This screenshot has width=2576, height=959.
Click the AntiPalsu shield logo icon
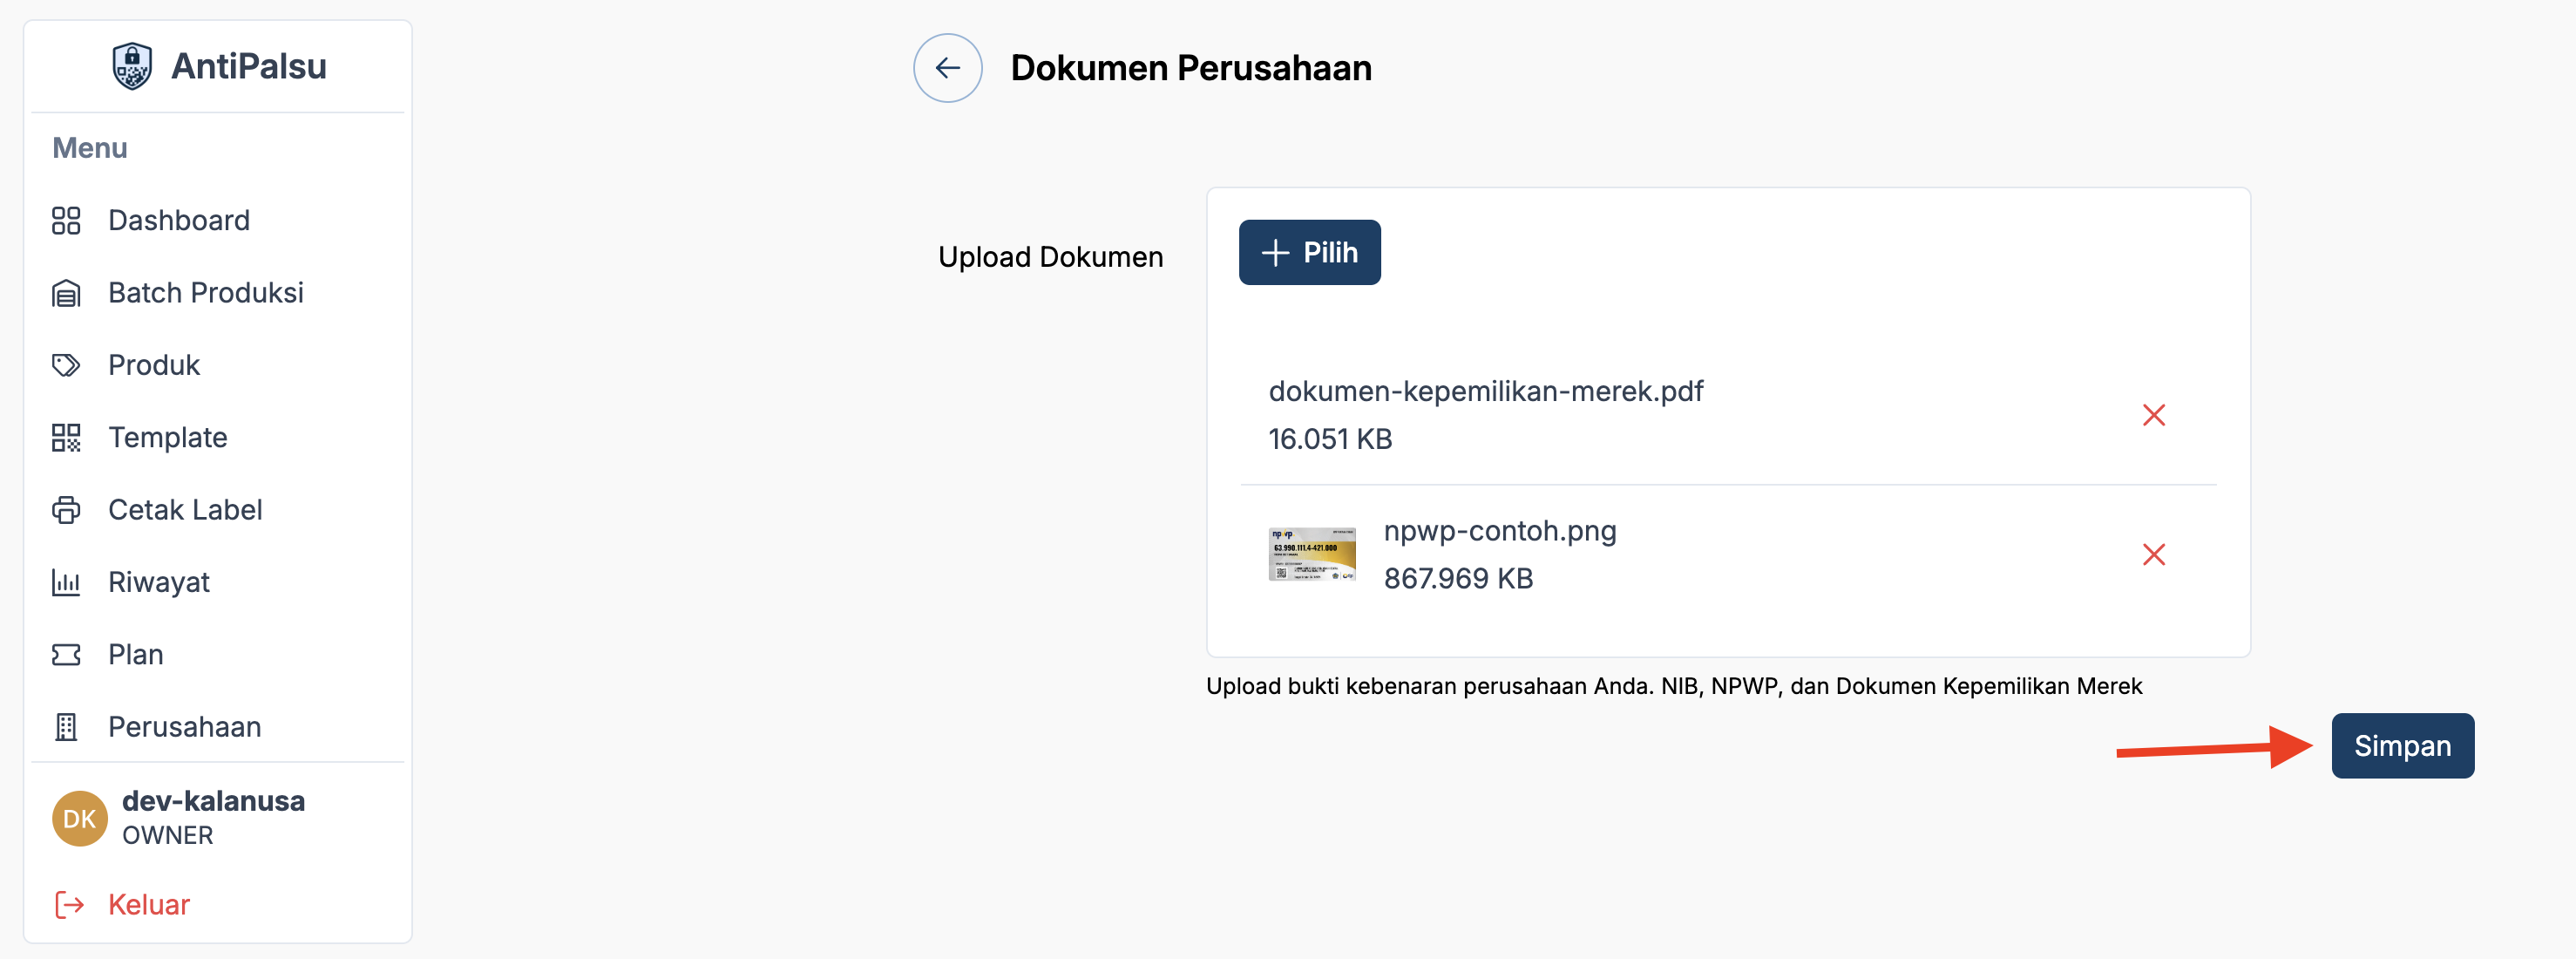[132, 66]
